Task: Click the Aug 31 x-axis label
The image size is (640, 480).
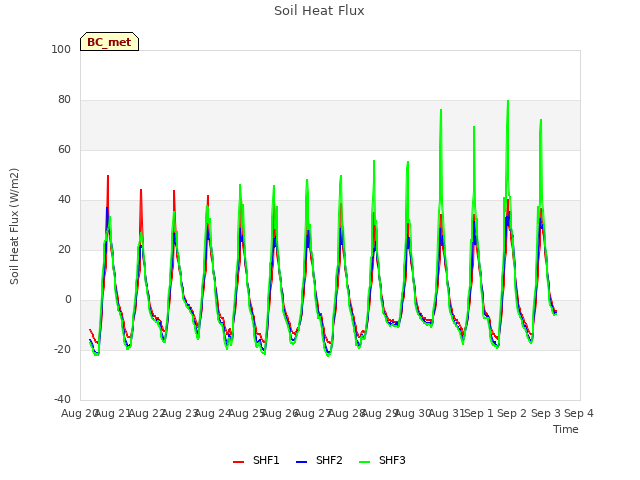Action: (447, 413)
